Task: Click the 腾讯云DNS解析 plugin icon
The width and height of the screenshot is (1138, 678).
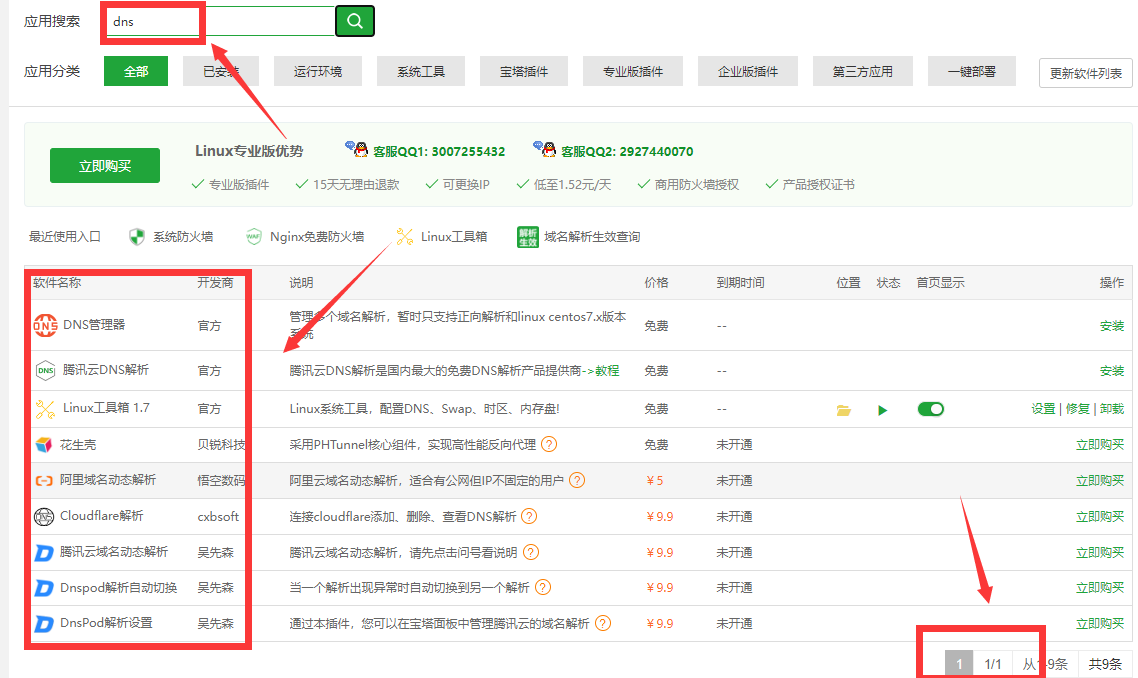Action: coord(45,370)
